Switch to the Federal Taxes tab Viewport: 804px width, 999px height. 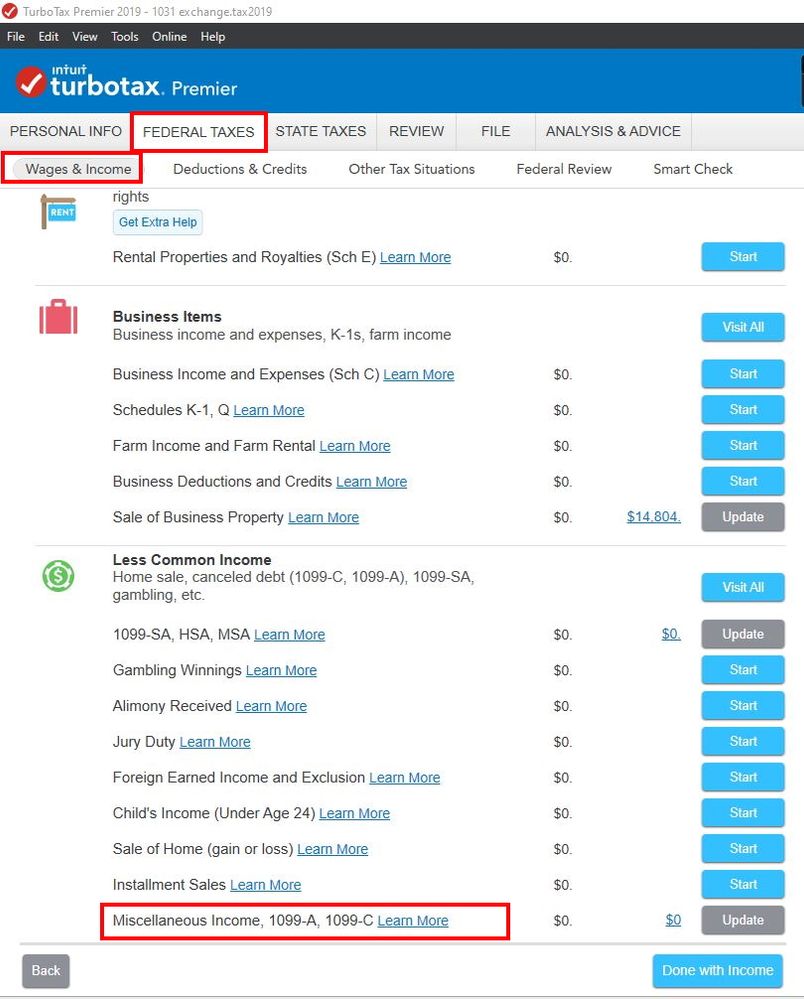pyautogui.click(x=199, y=132)
